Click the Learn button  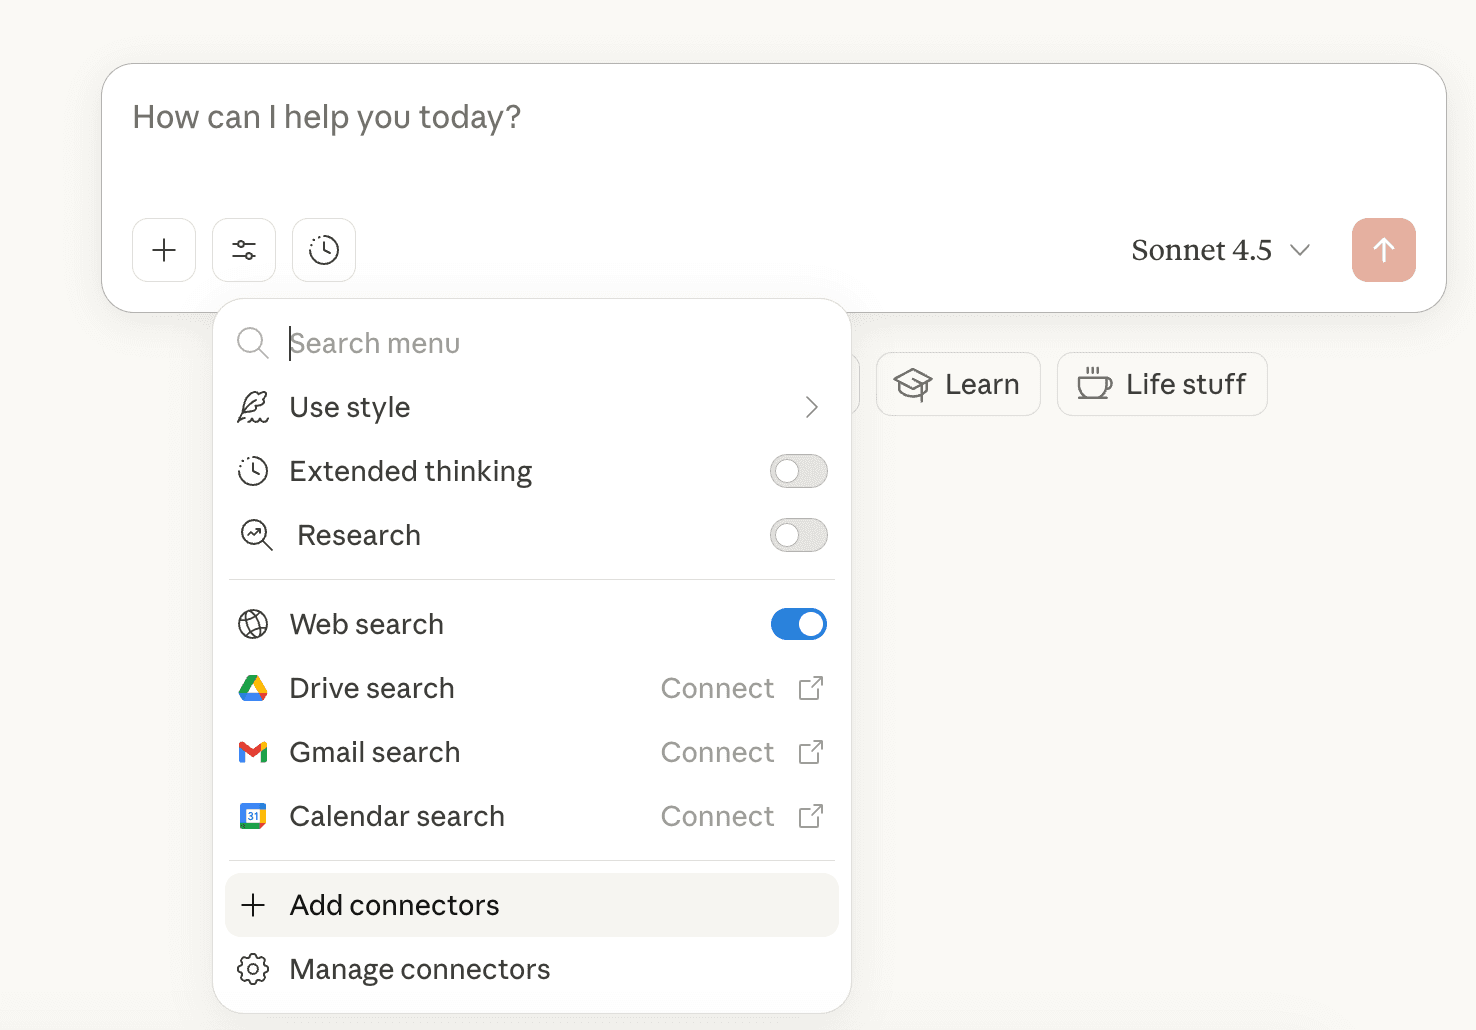pos(957,384)
